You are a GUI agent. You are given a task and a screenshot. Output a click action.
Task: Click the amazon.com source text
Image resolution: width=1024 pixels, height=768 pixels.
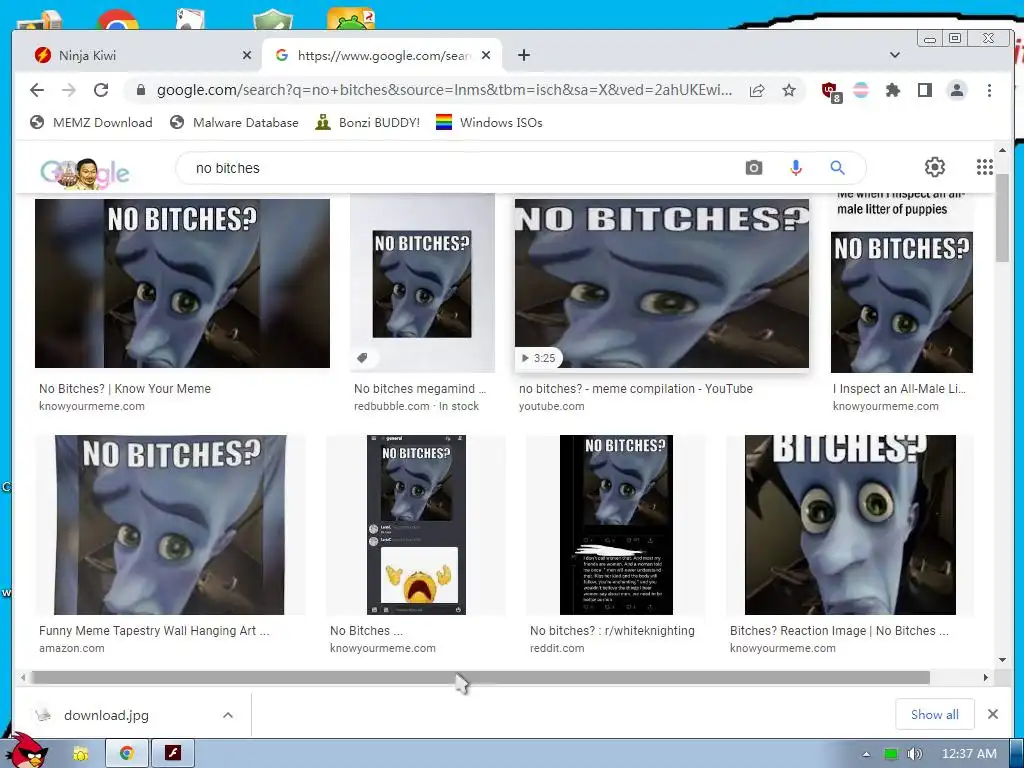[x=71, y=648]
